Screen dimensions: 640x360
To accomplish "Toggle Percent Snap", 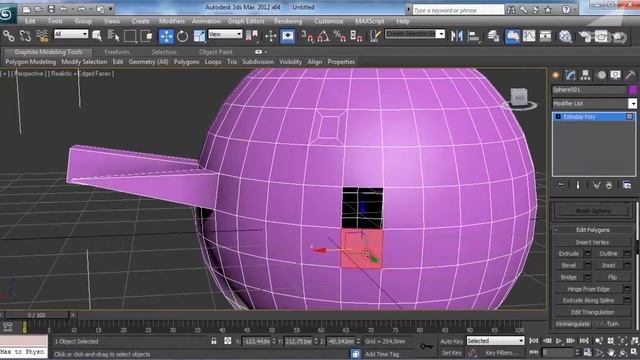I will pyautogui.click(x=340, y=36).
